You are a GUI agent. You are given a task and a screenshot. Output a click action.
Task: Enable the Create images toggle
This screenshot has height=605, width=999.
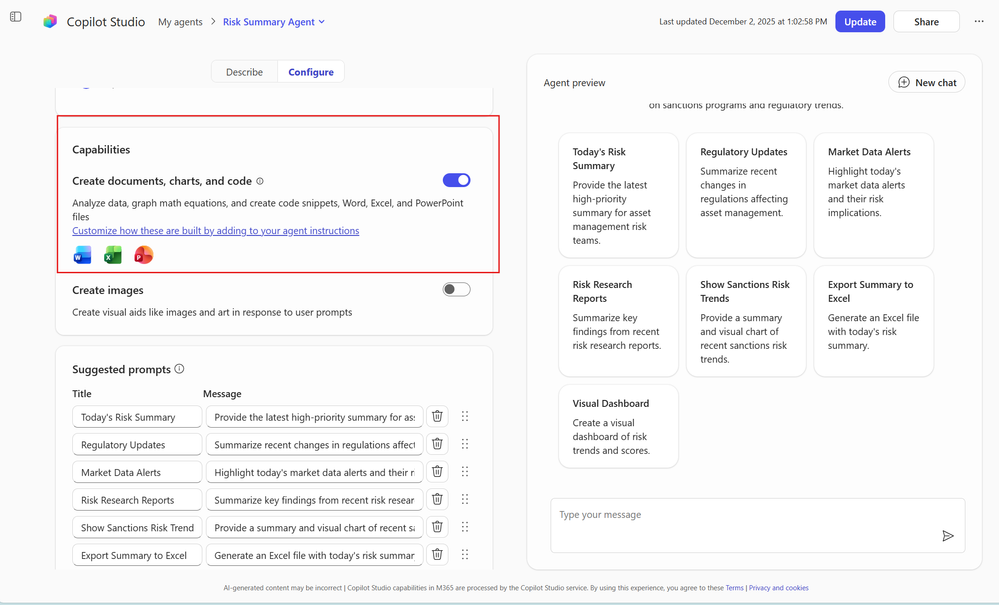tap(456, 289)
